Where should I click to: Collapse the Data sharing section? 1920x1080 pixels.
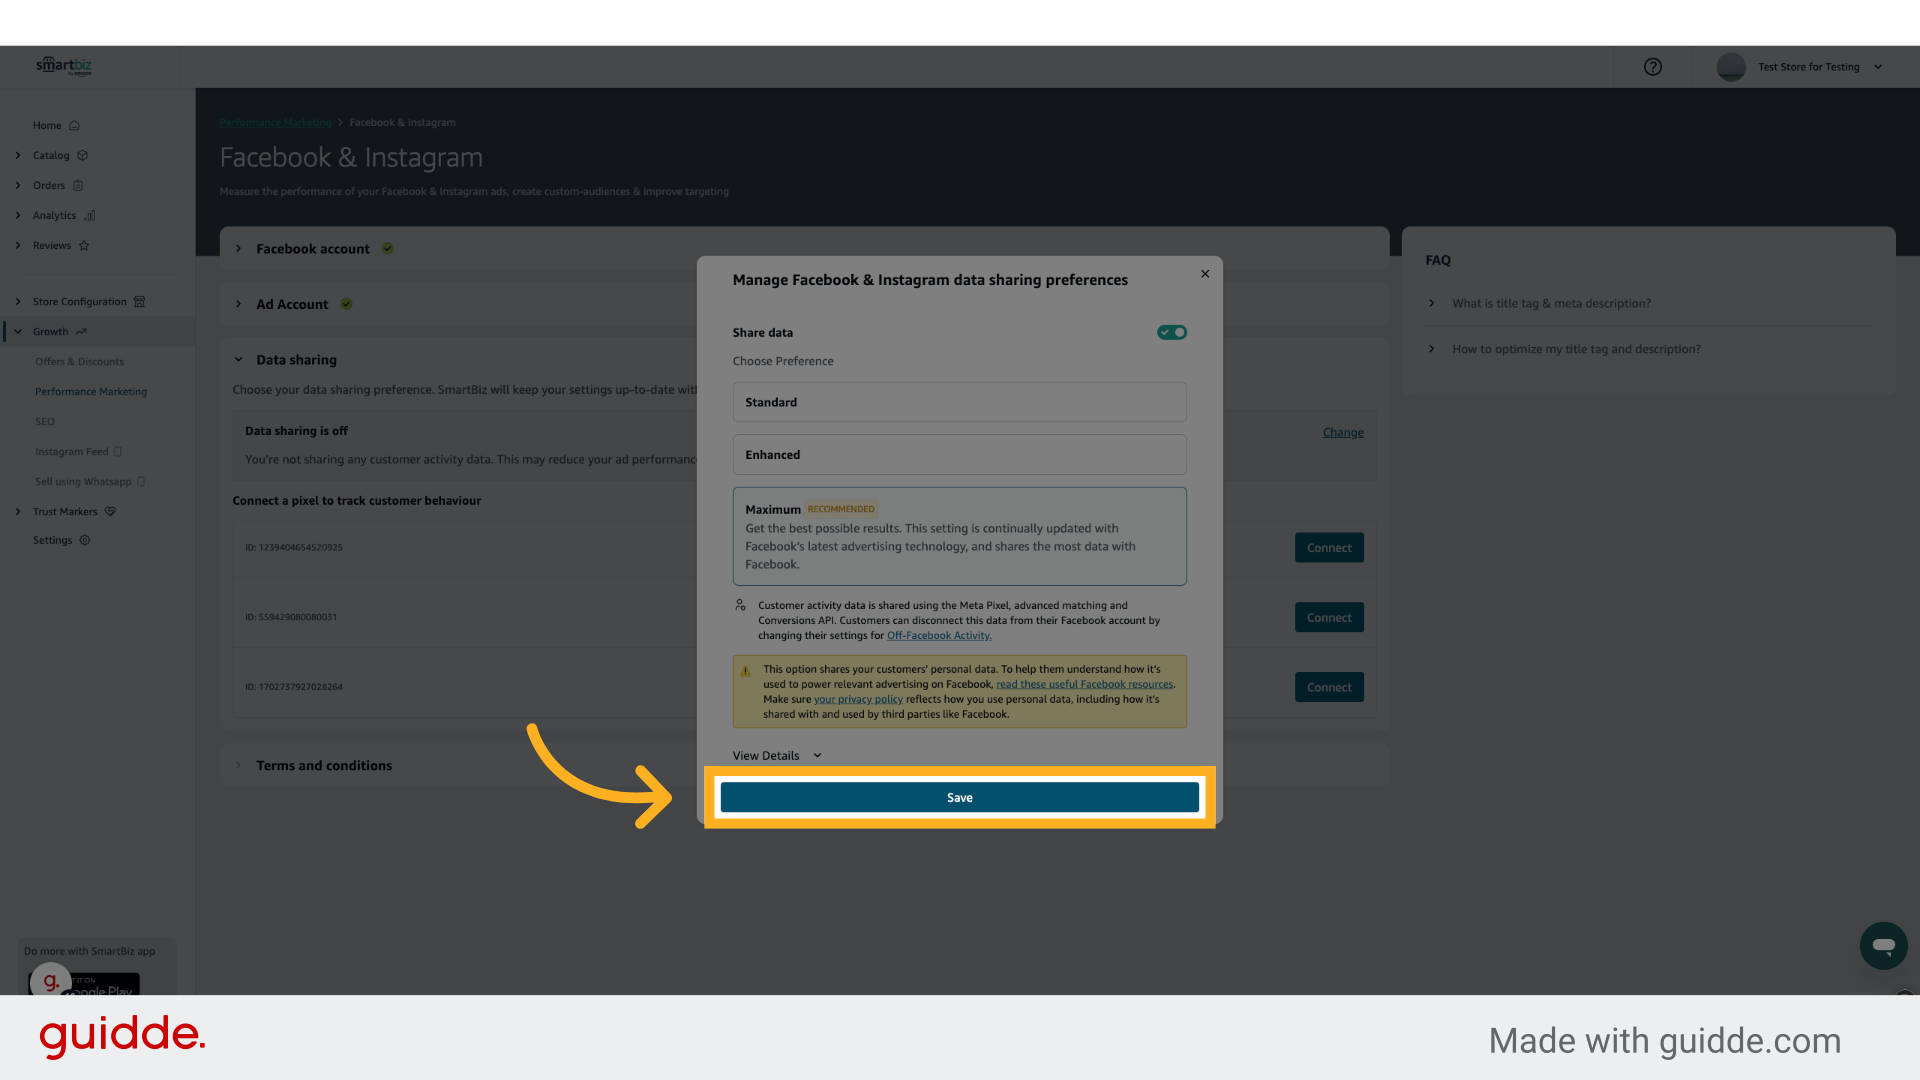tap(238, 360)
